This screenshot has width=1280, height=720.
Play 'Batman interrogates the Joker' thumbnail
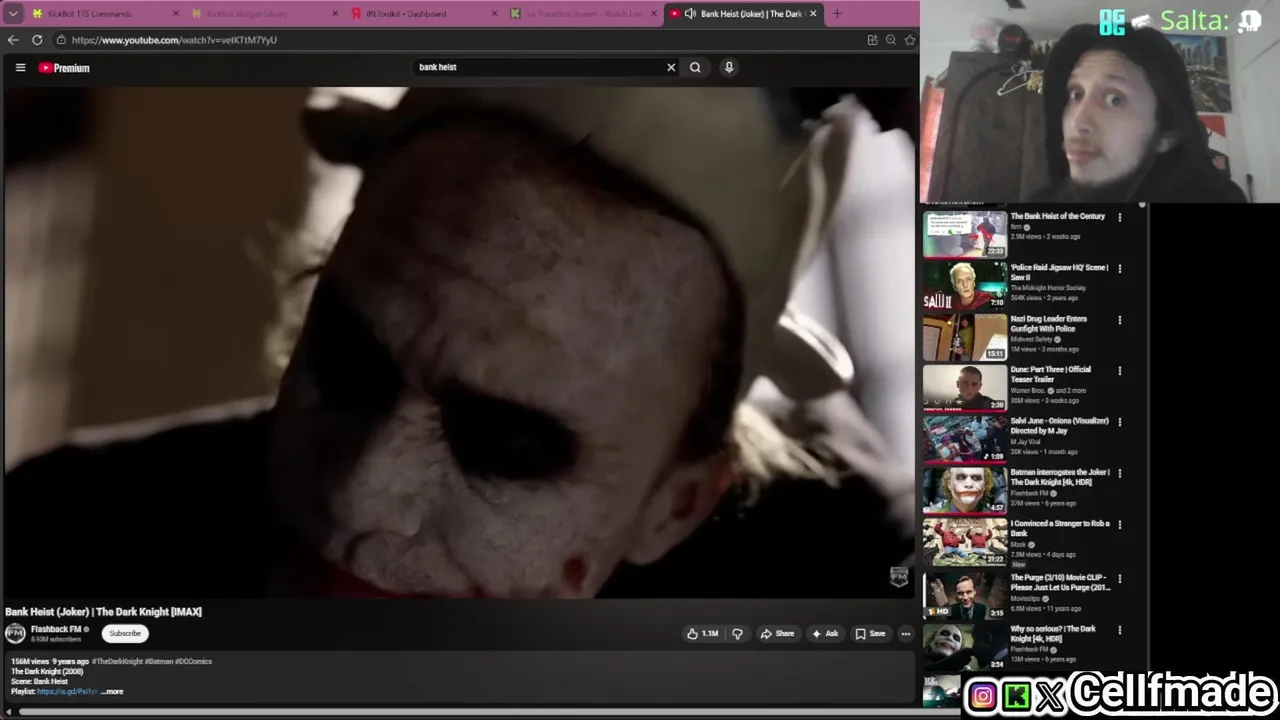(965, 490)
